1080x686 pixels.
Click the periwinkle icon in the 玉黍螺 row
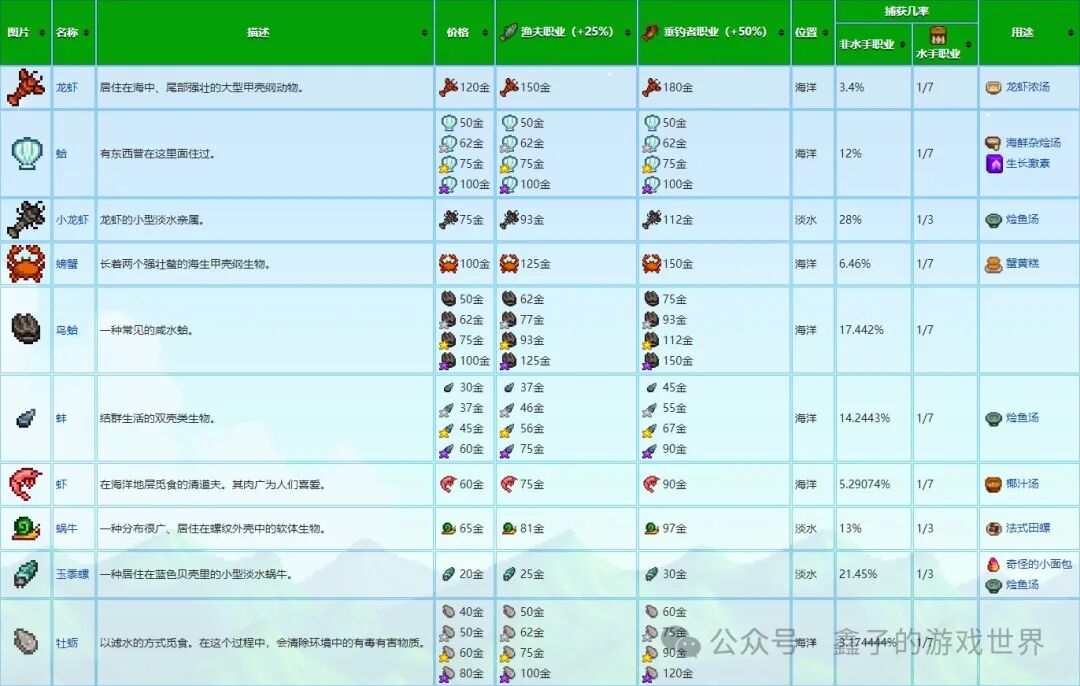(25, 574)
